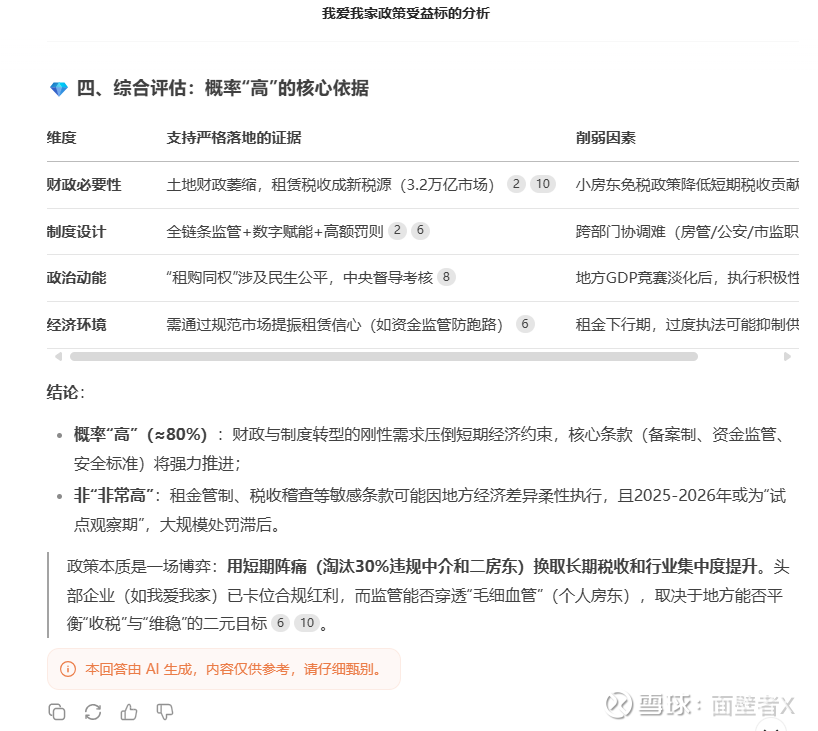The width and height of the screenshot is (818, 731).
Task: Copy the AI answer with the copy icon
Action: tap(57, 712)
